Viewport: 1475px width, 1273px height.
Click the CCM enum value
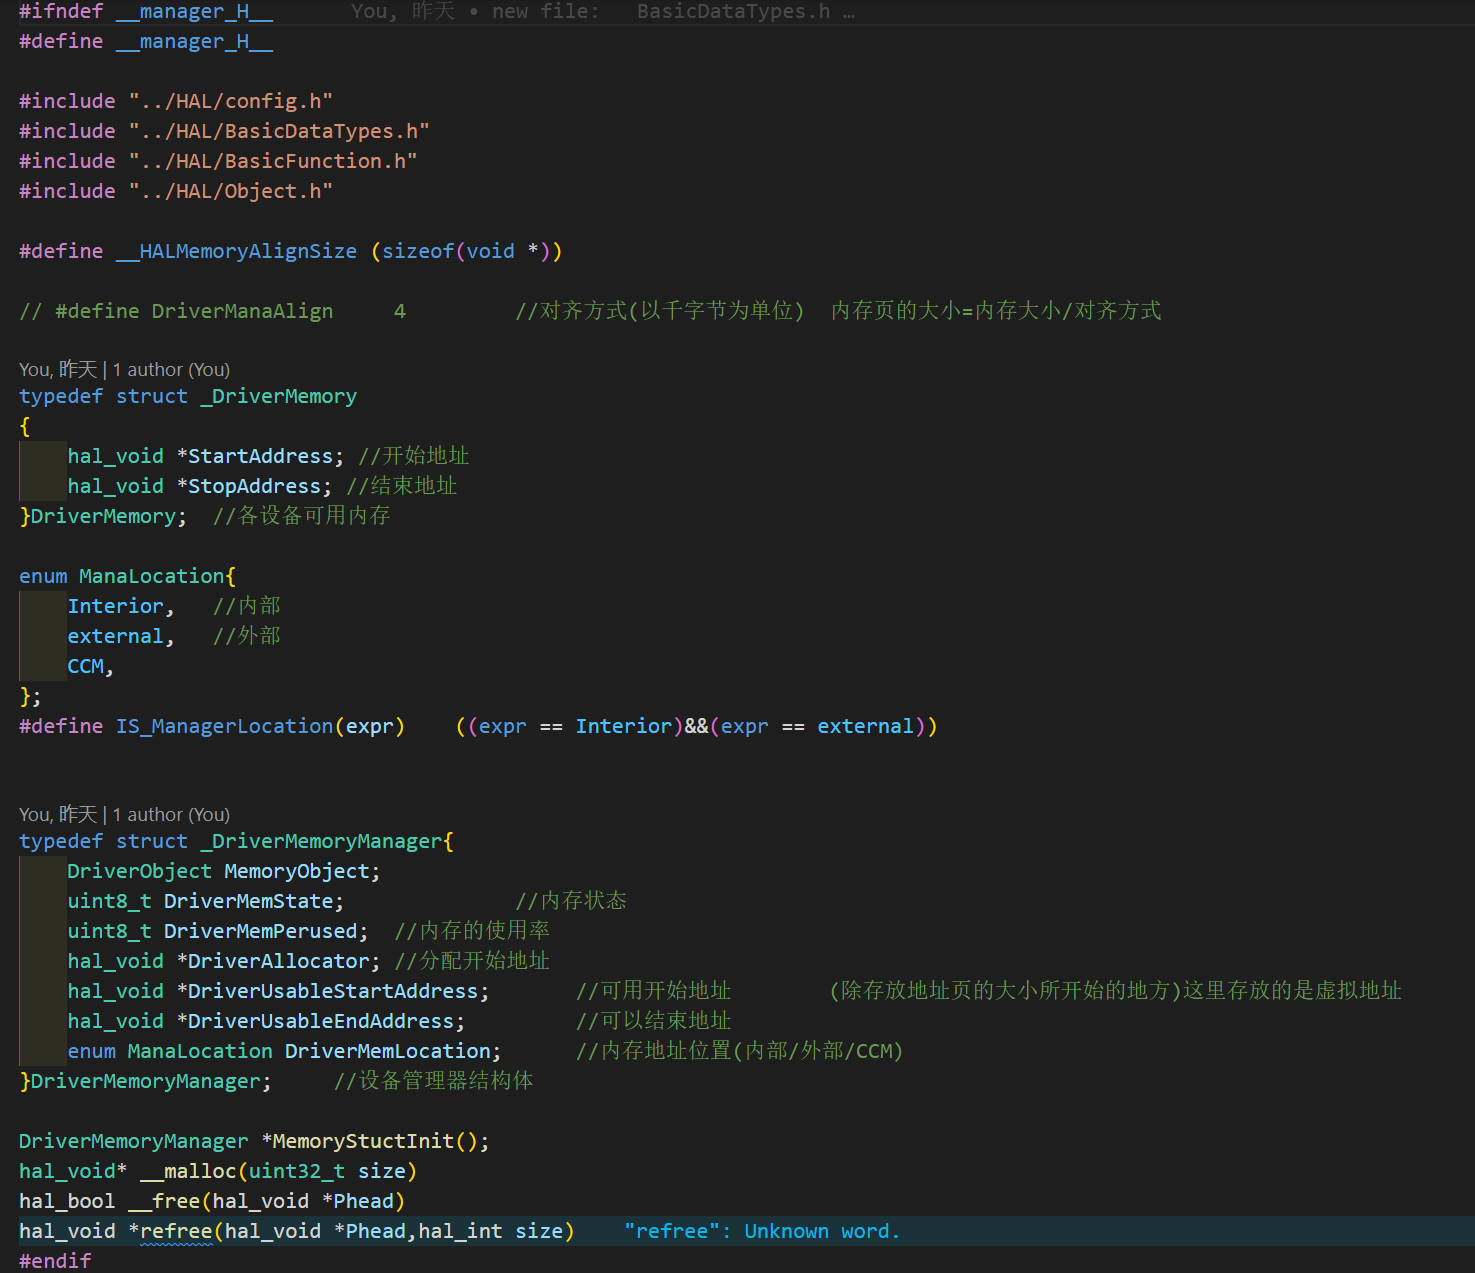[85, 666]
